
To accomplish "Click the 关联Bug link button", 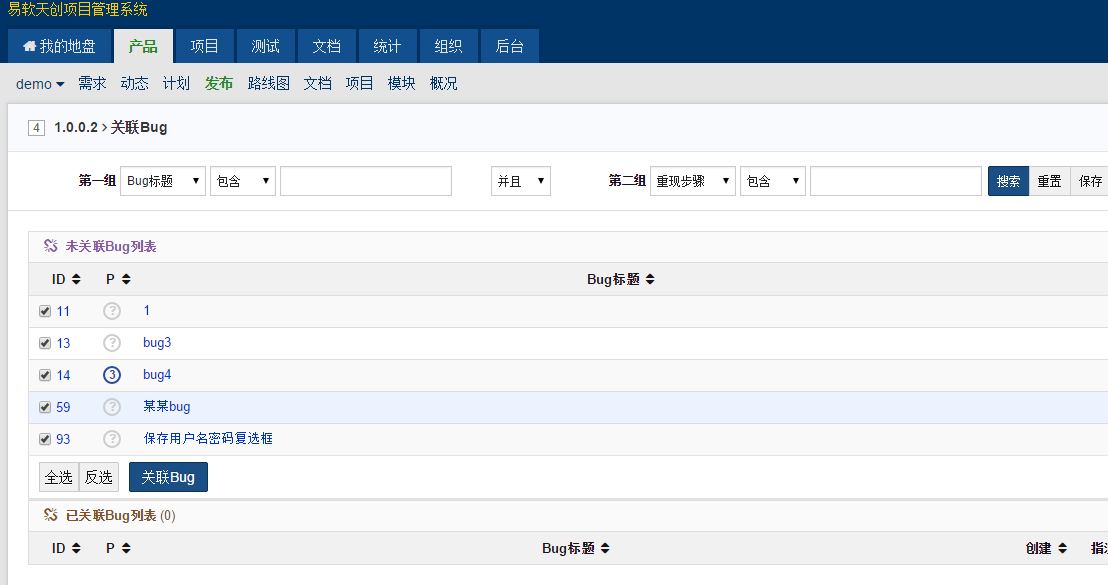I will click(168, 477).
